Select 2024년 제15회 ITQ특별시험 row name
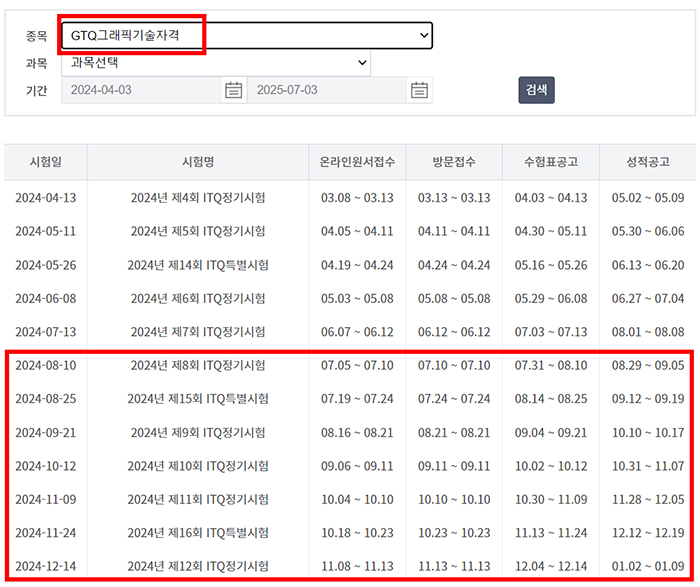This screenshot has width=700, height=587. pyautogui.click(x=198, y=399)
